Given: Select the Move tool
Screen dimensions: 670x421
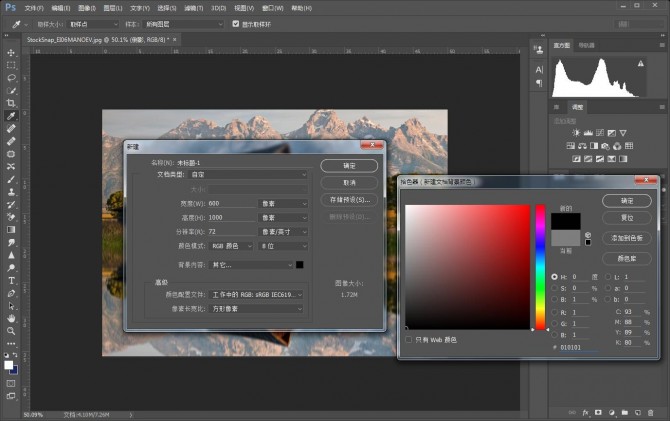Looking at the screenshot, I should tap(11, 52).
